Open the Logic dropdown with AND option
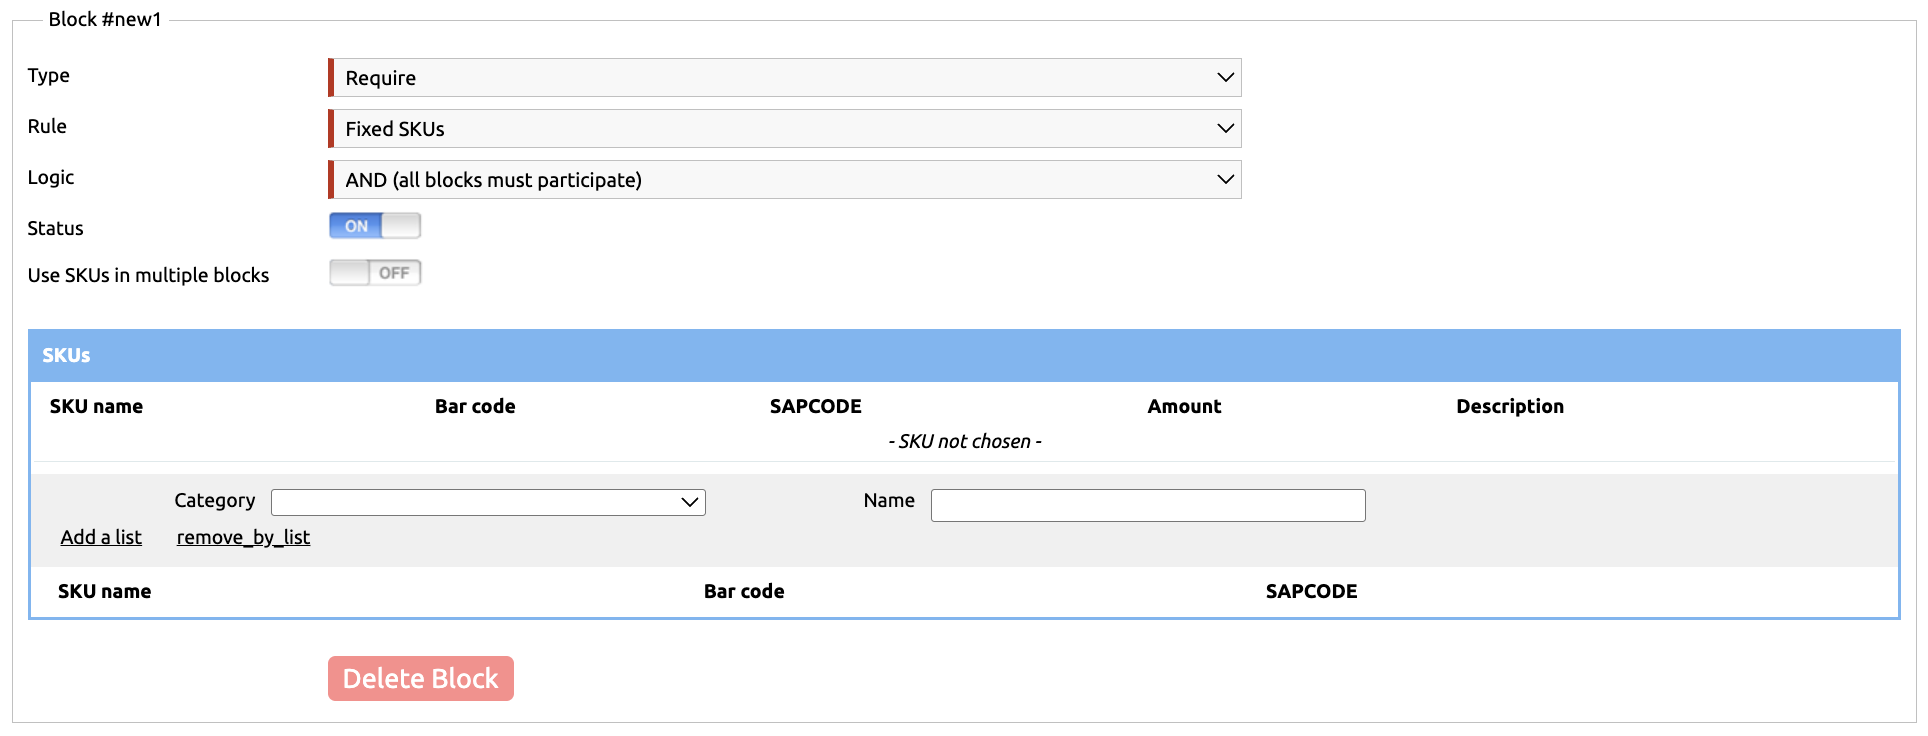 point(785,180)
